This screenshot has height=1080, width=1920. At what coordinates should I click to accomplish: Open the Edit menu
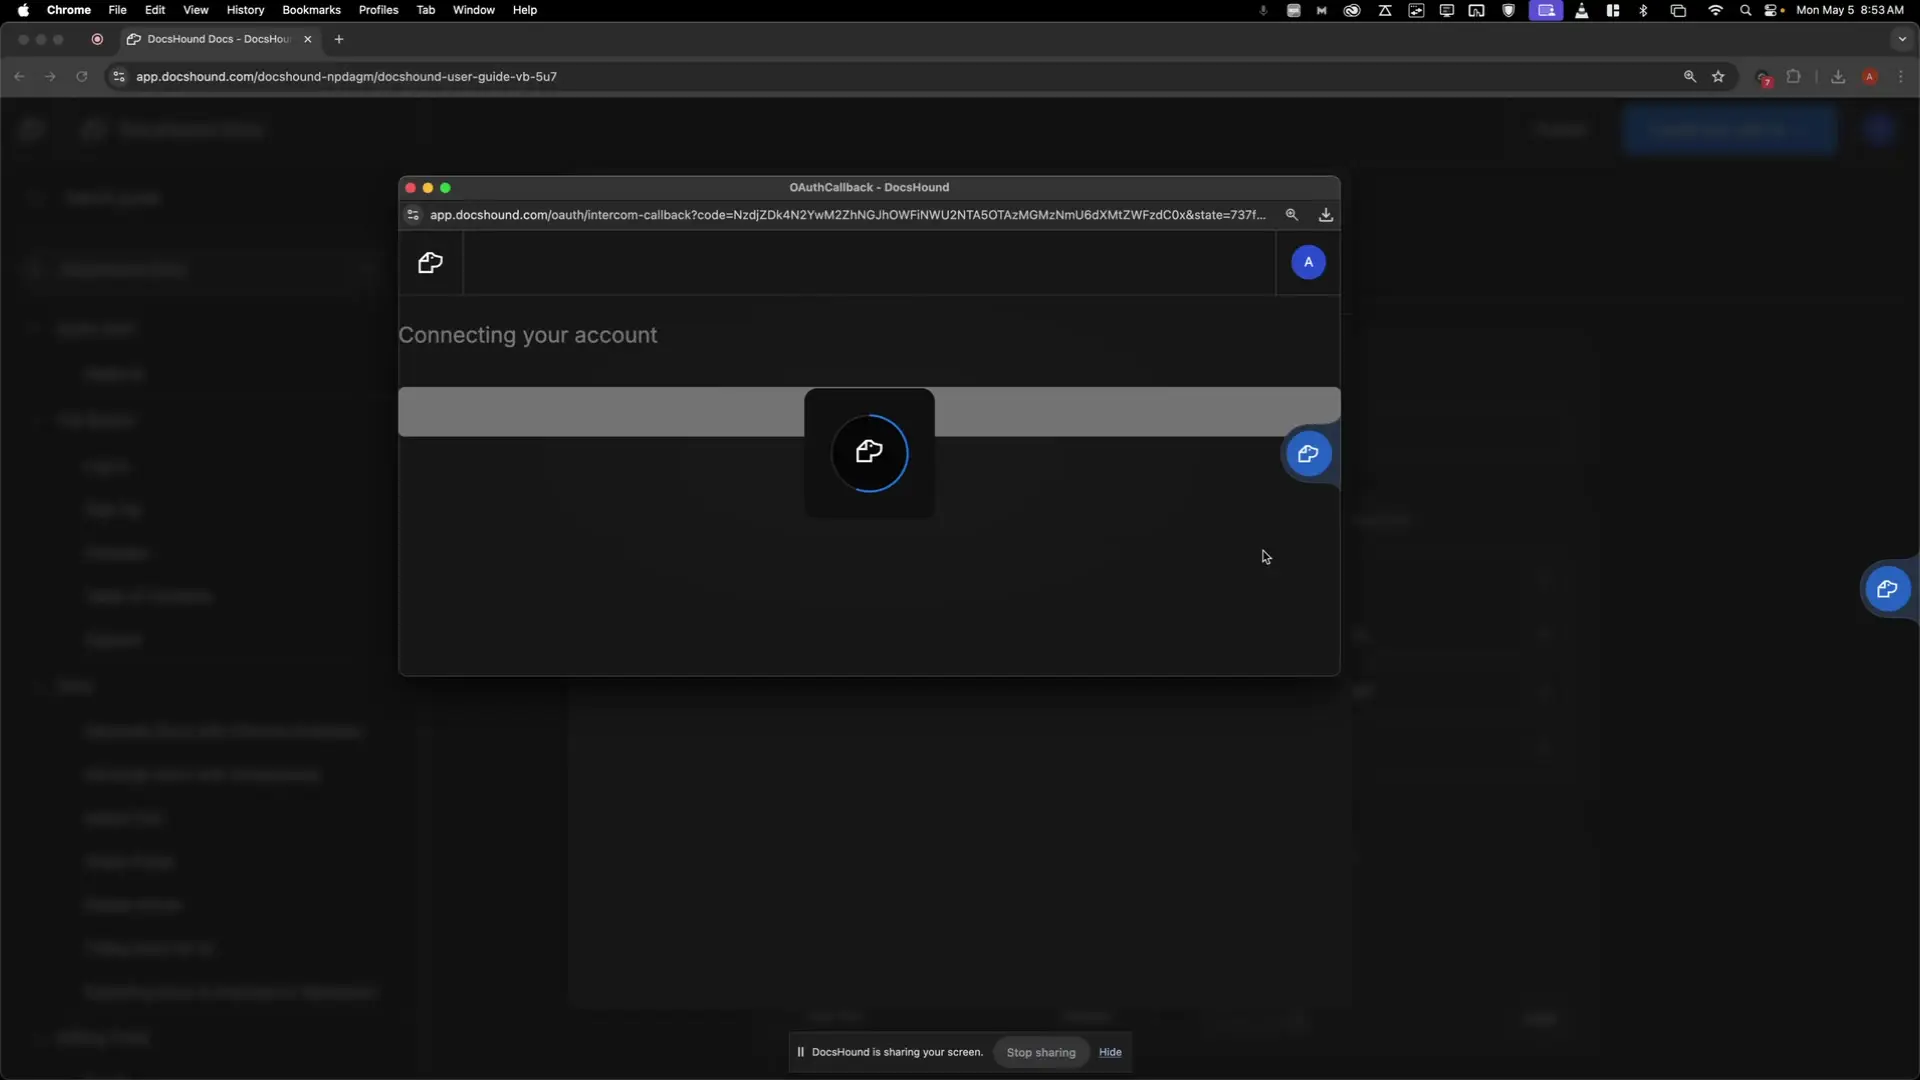(155, 10)
